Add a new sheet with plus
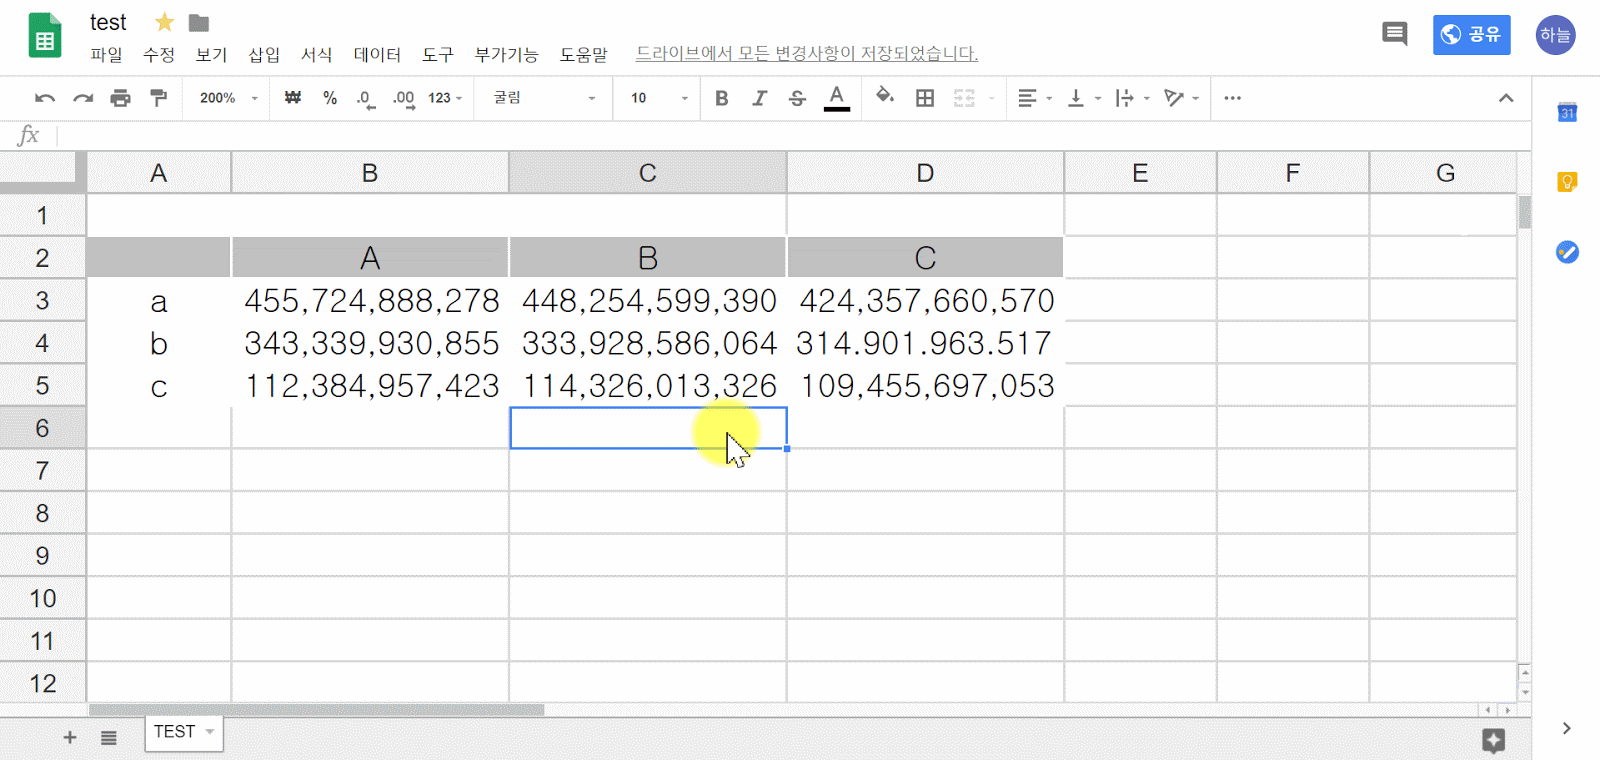 tap(70, 738)
